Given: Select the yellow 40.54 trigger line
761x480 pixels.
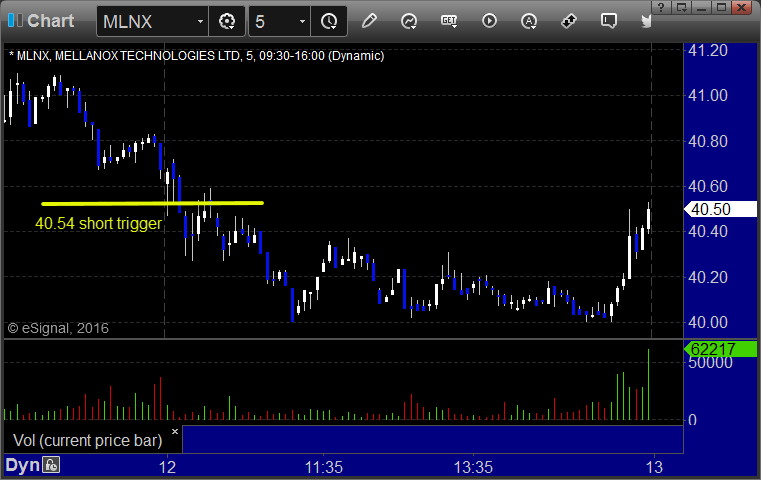Looking at the screenshot, I should pyautogui.click(x=152, y=203).
